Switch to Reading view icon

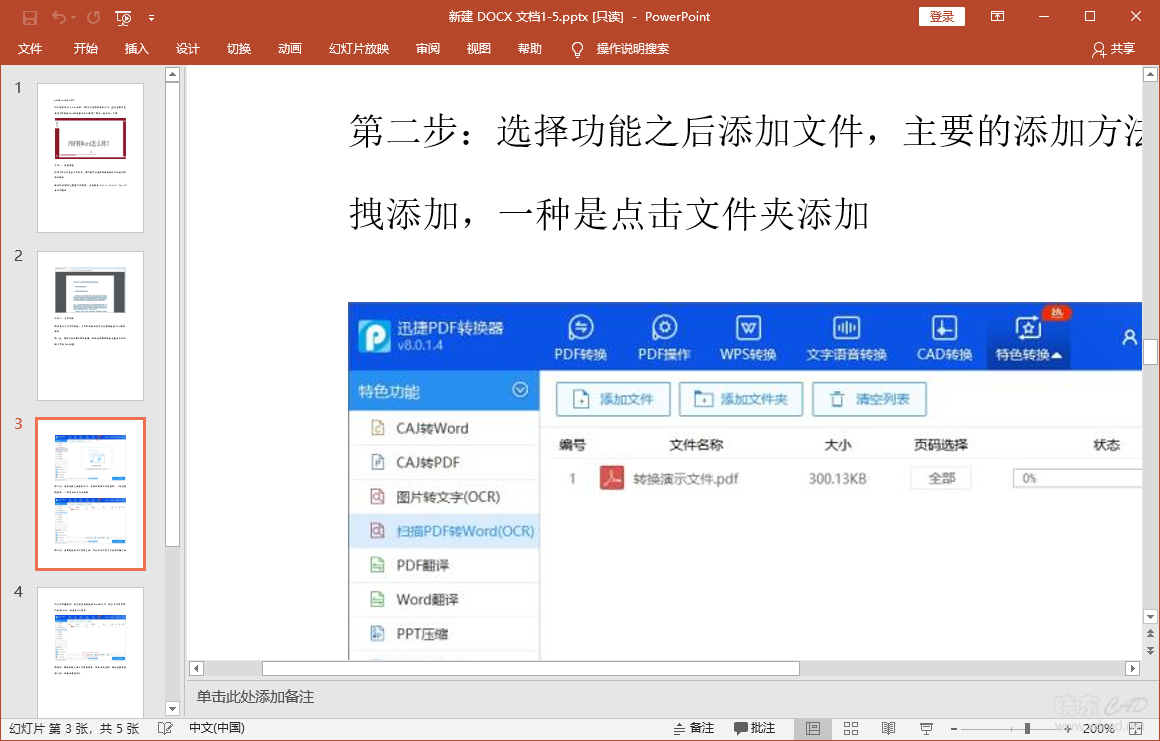[x=888, y=728]
